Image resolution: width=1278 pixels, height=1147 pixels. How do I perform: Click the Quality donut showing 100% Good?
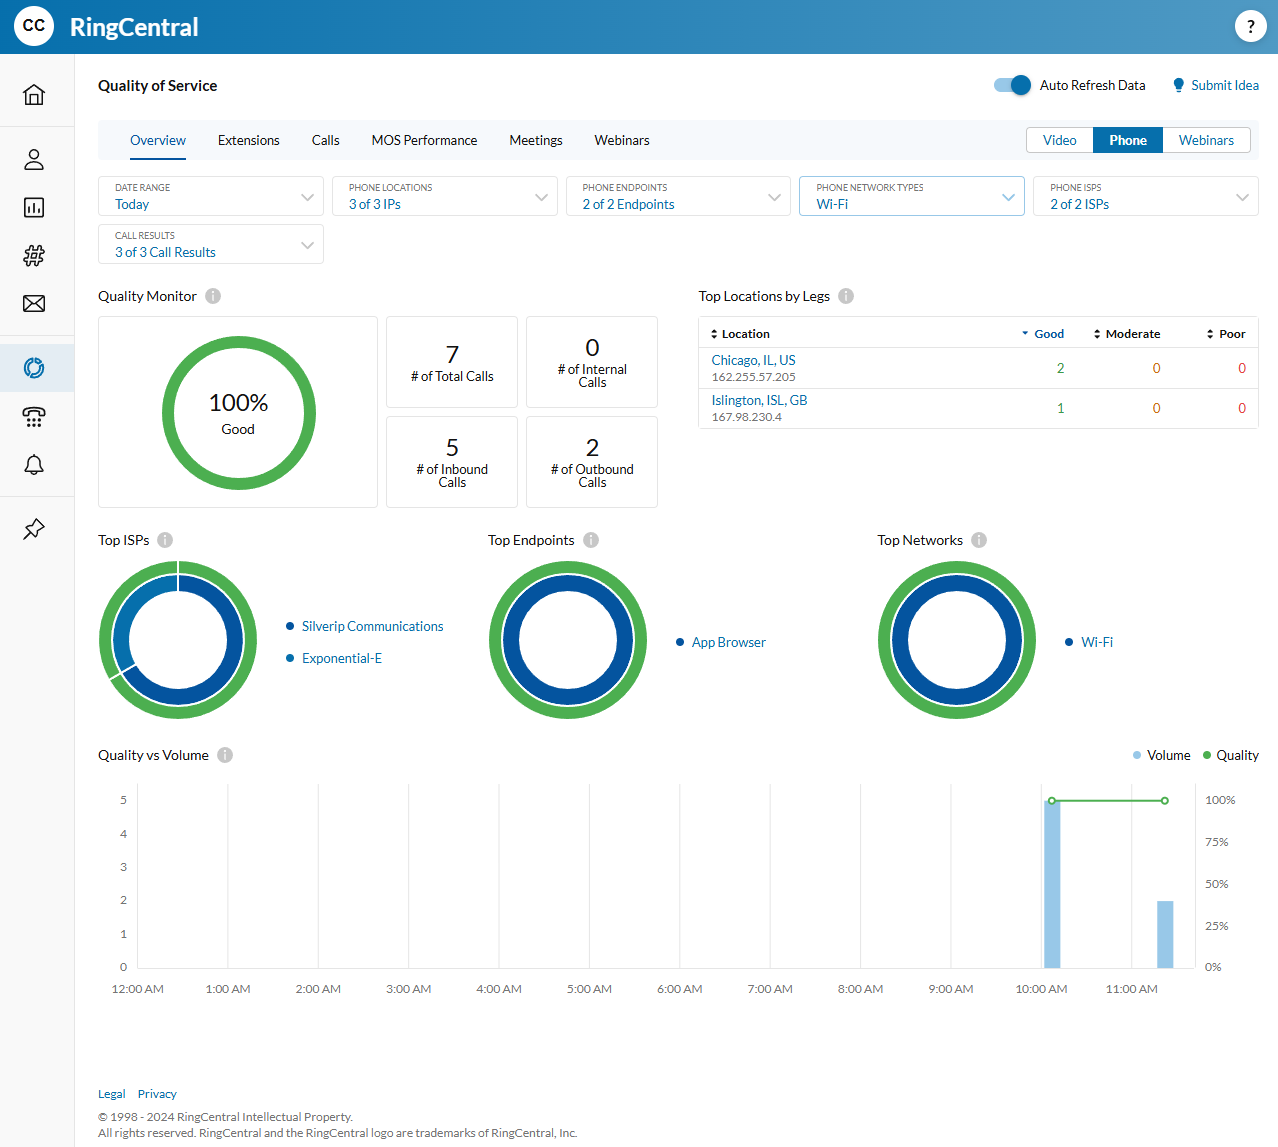point(238,412)
